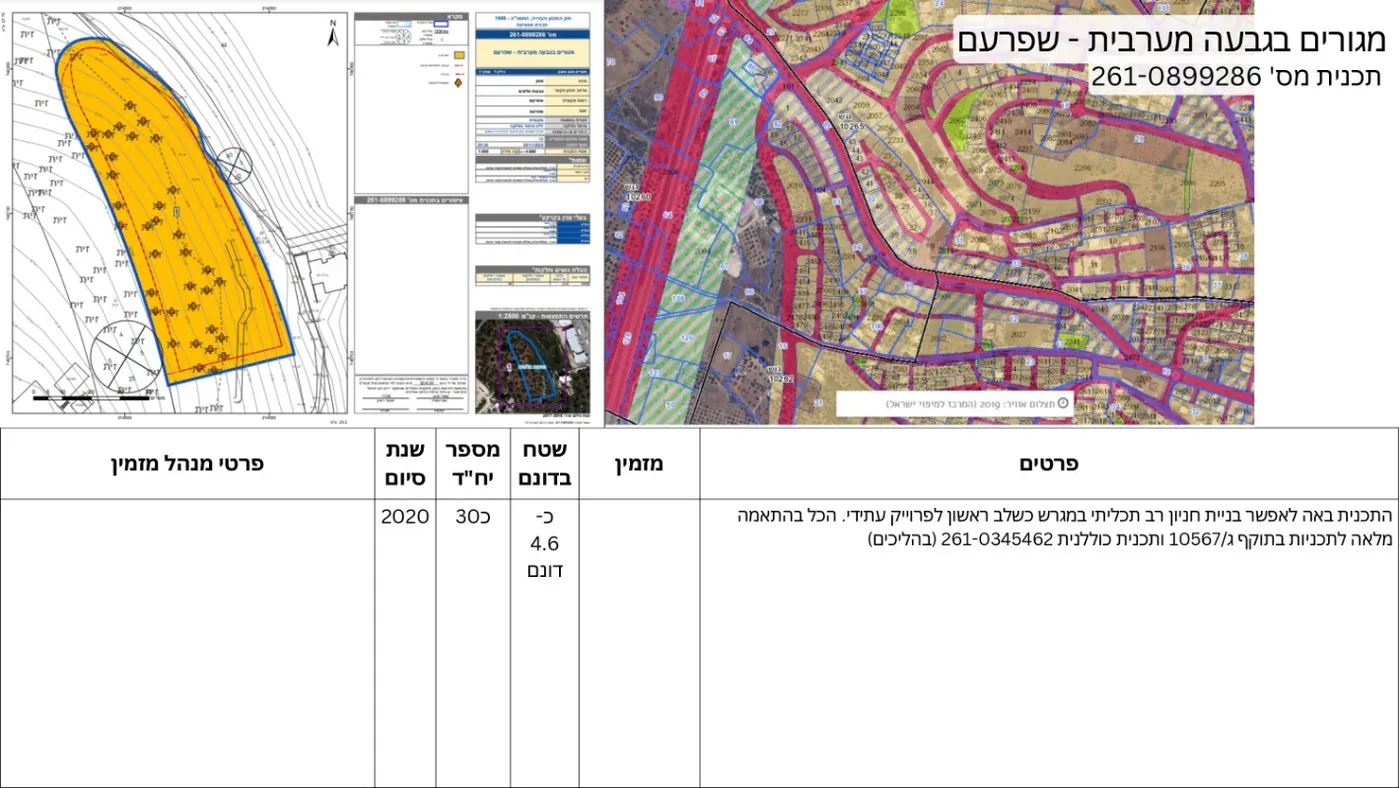Click the title מגורים בגבעה מערבית - שפרעם
The image size is (1400, 788).
click(1171, 40)
